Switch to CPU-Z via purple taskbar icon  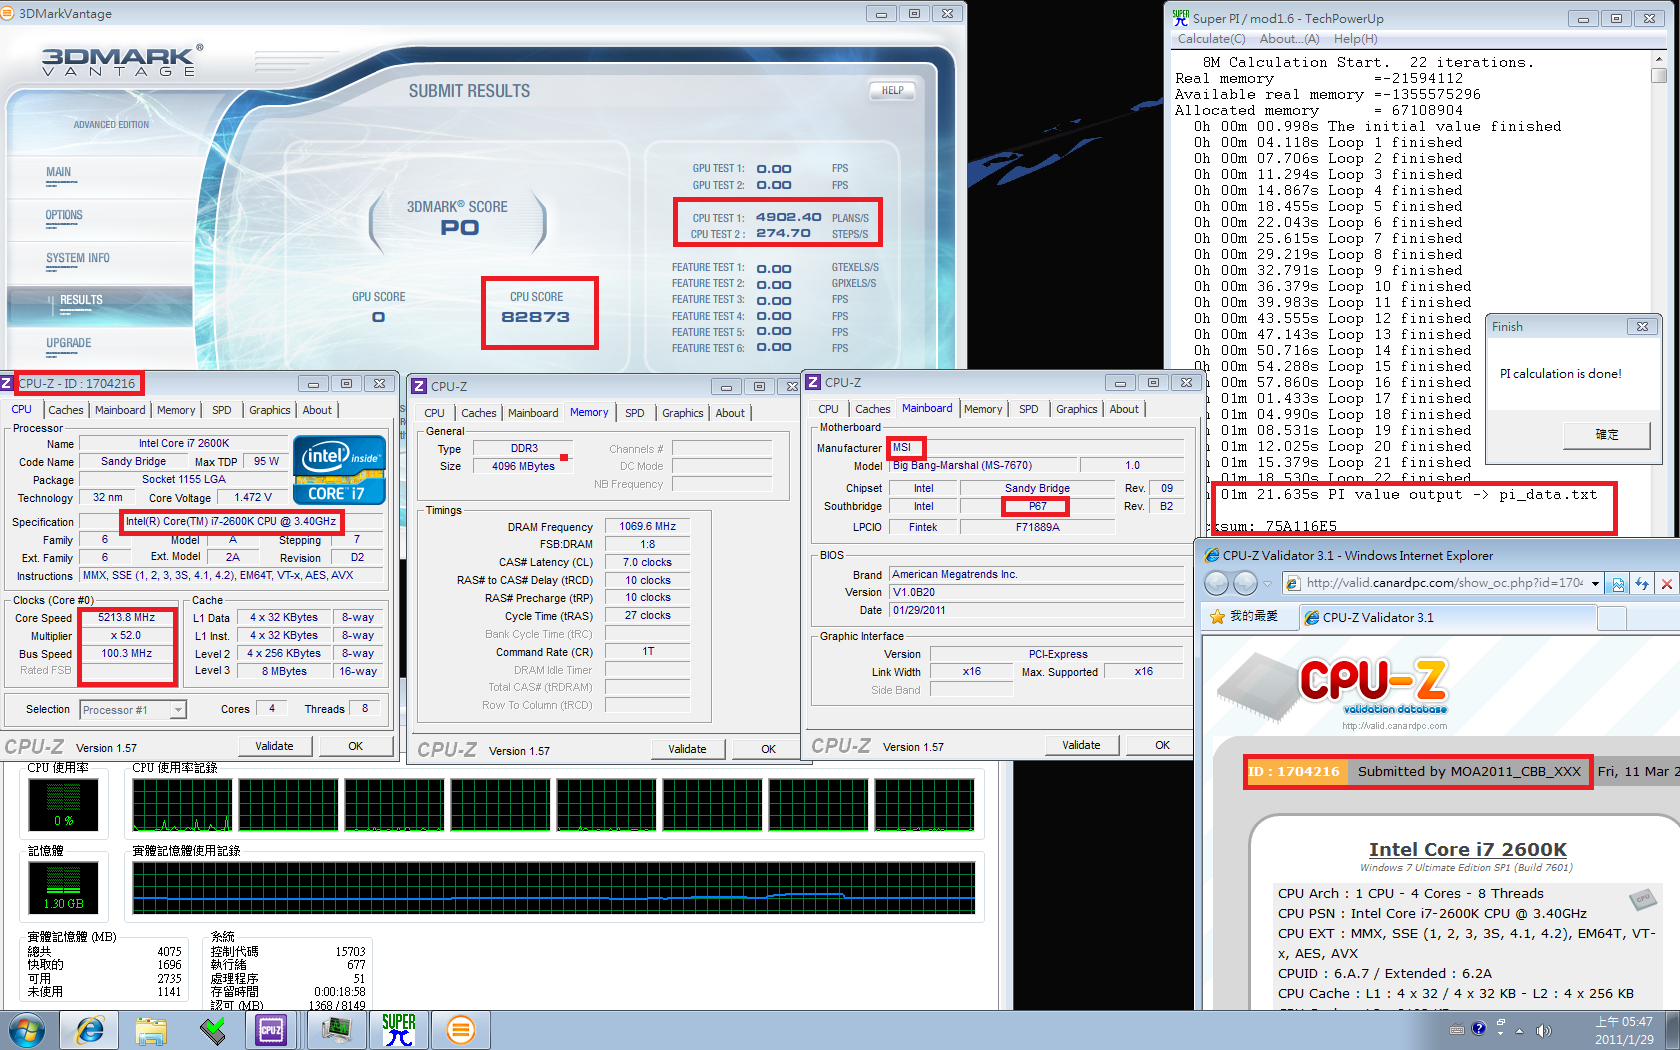point(271,1030)
